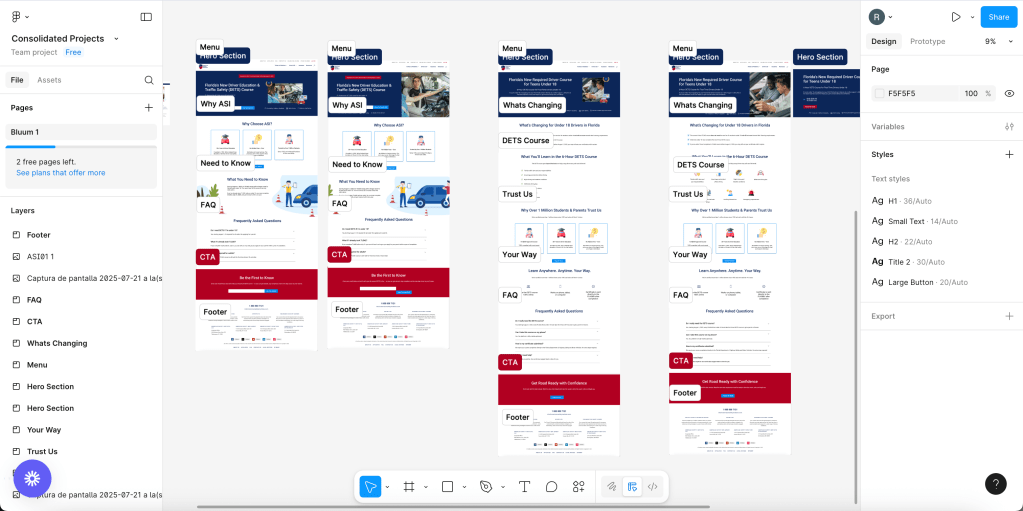Click the page background color swatch F5F5F5
Image resolution: width=1023 pixels, height=511 pixels.
coord(880,93)
